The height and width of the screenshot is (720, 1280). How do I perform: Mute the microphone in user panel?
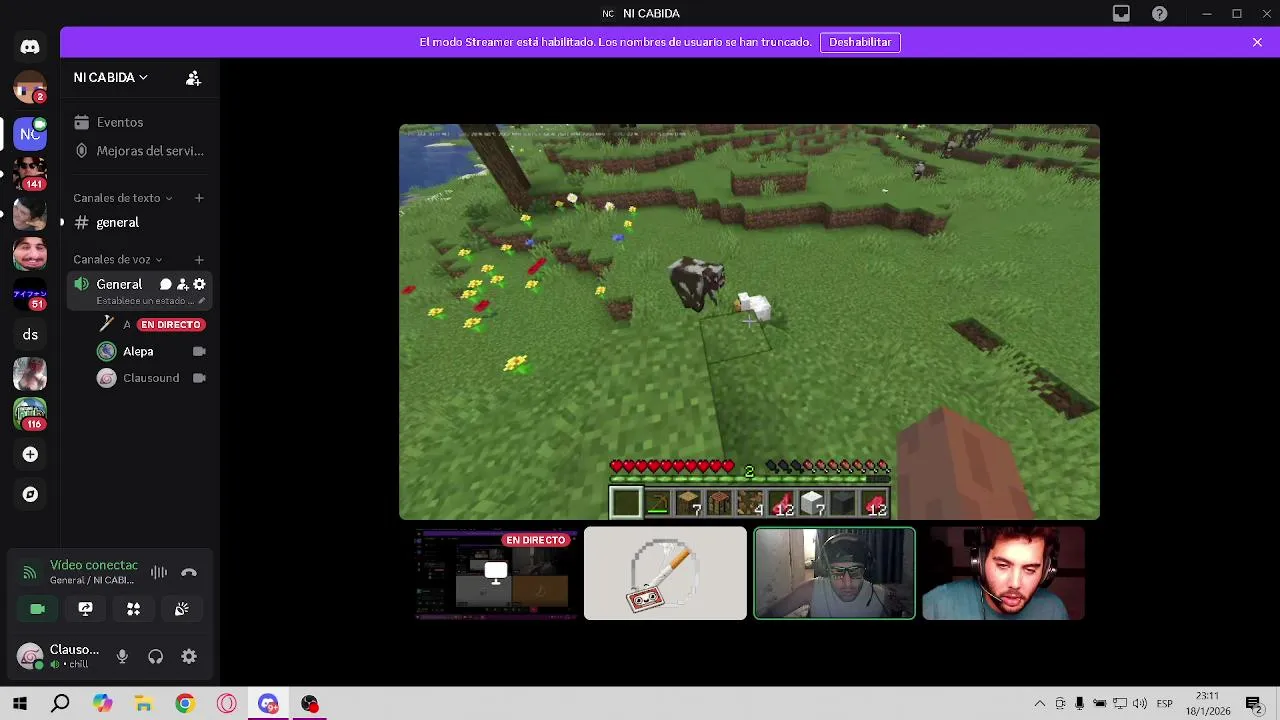(122, 657)
